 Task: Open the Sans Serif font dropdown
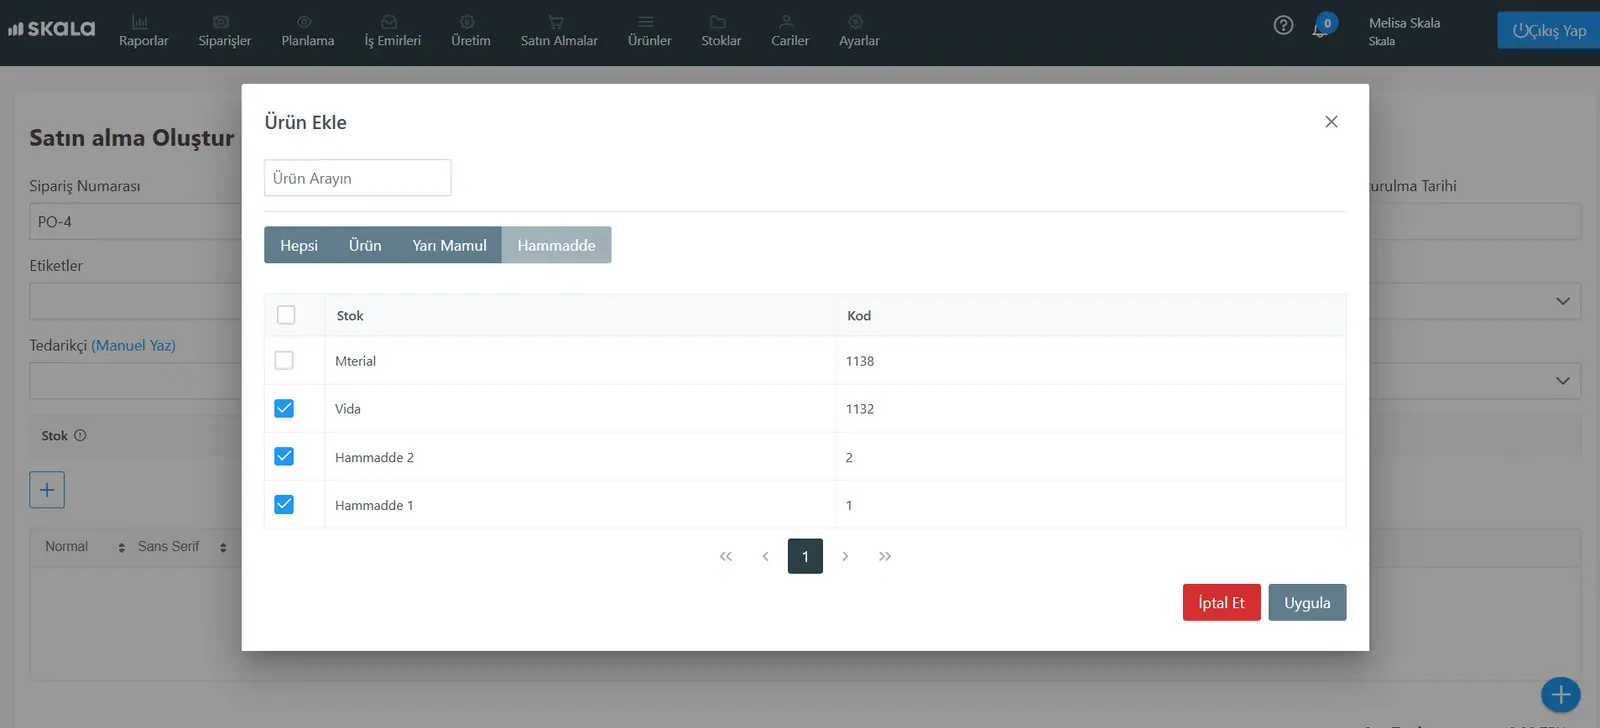pos(182,547)
